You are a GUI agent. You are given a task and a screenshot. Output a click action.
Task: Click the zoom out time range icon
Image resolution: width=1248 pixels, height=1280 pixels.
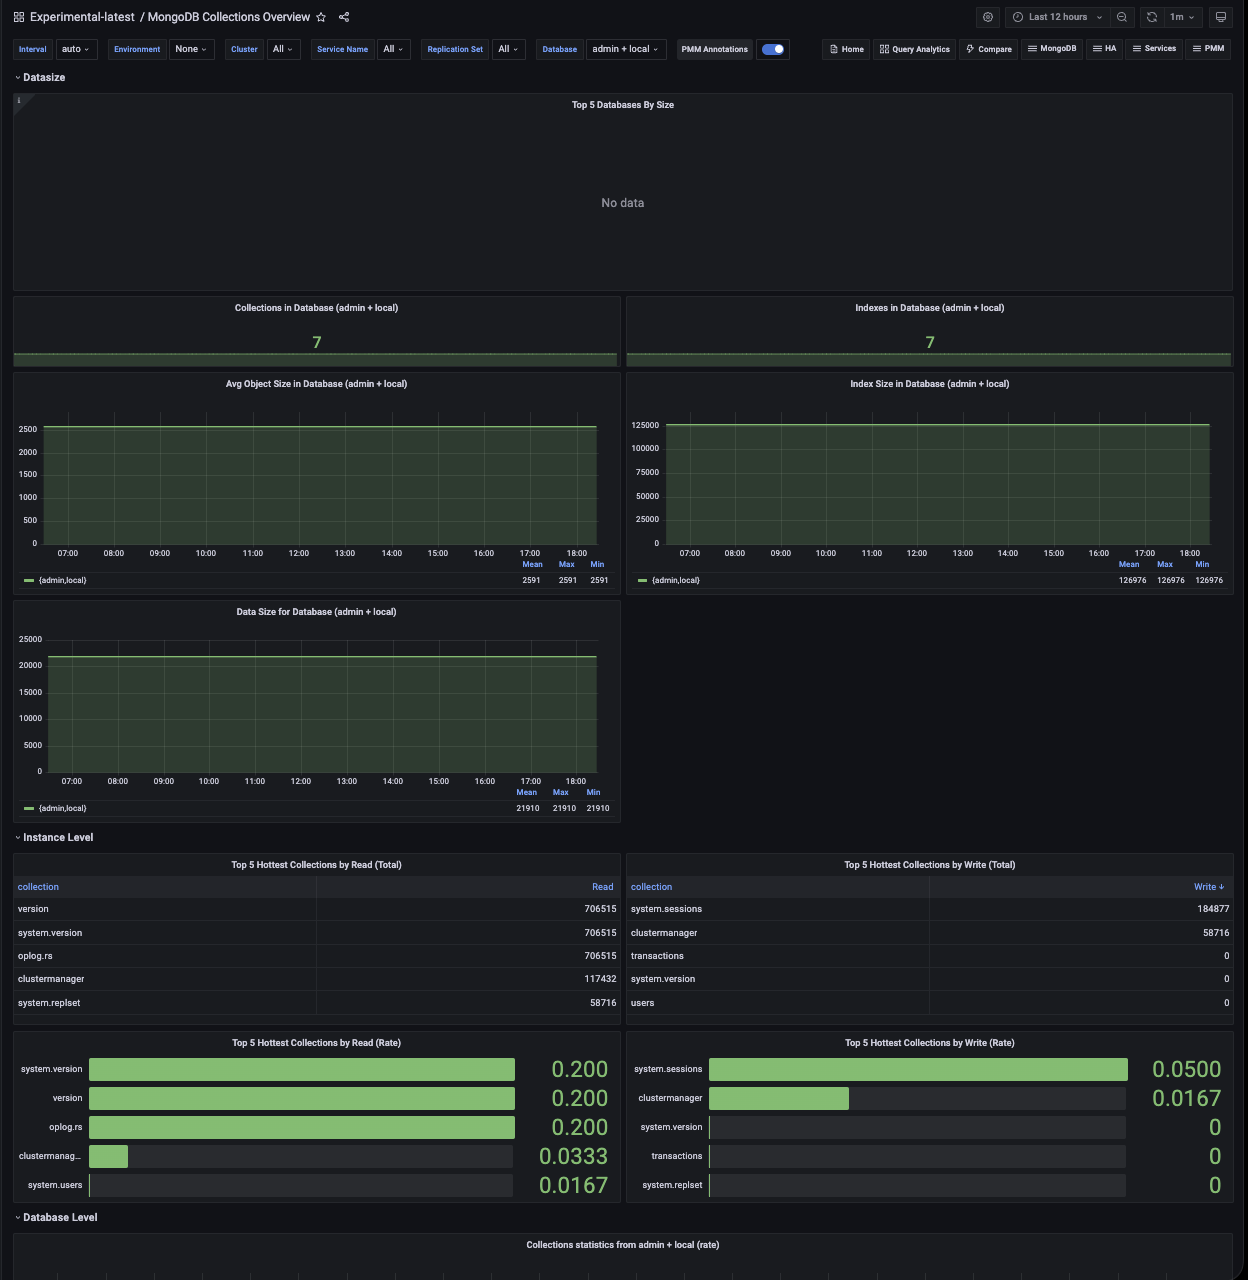click(x=1122, y=17)
